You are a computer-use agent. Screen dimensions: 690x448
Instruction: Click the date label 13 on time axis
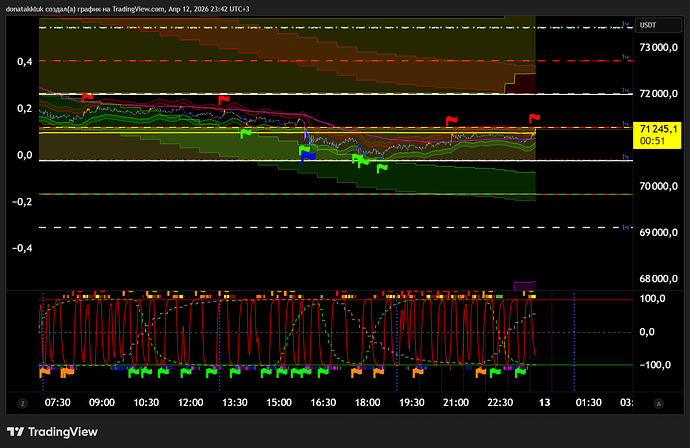coord(545,403)
